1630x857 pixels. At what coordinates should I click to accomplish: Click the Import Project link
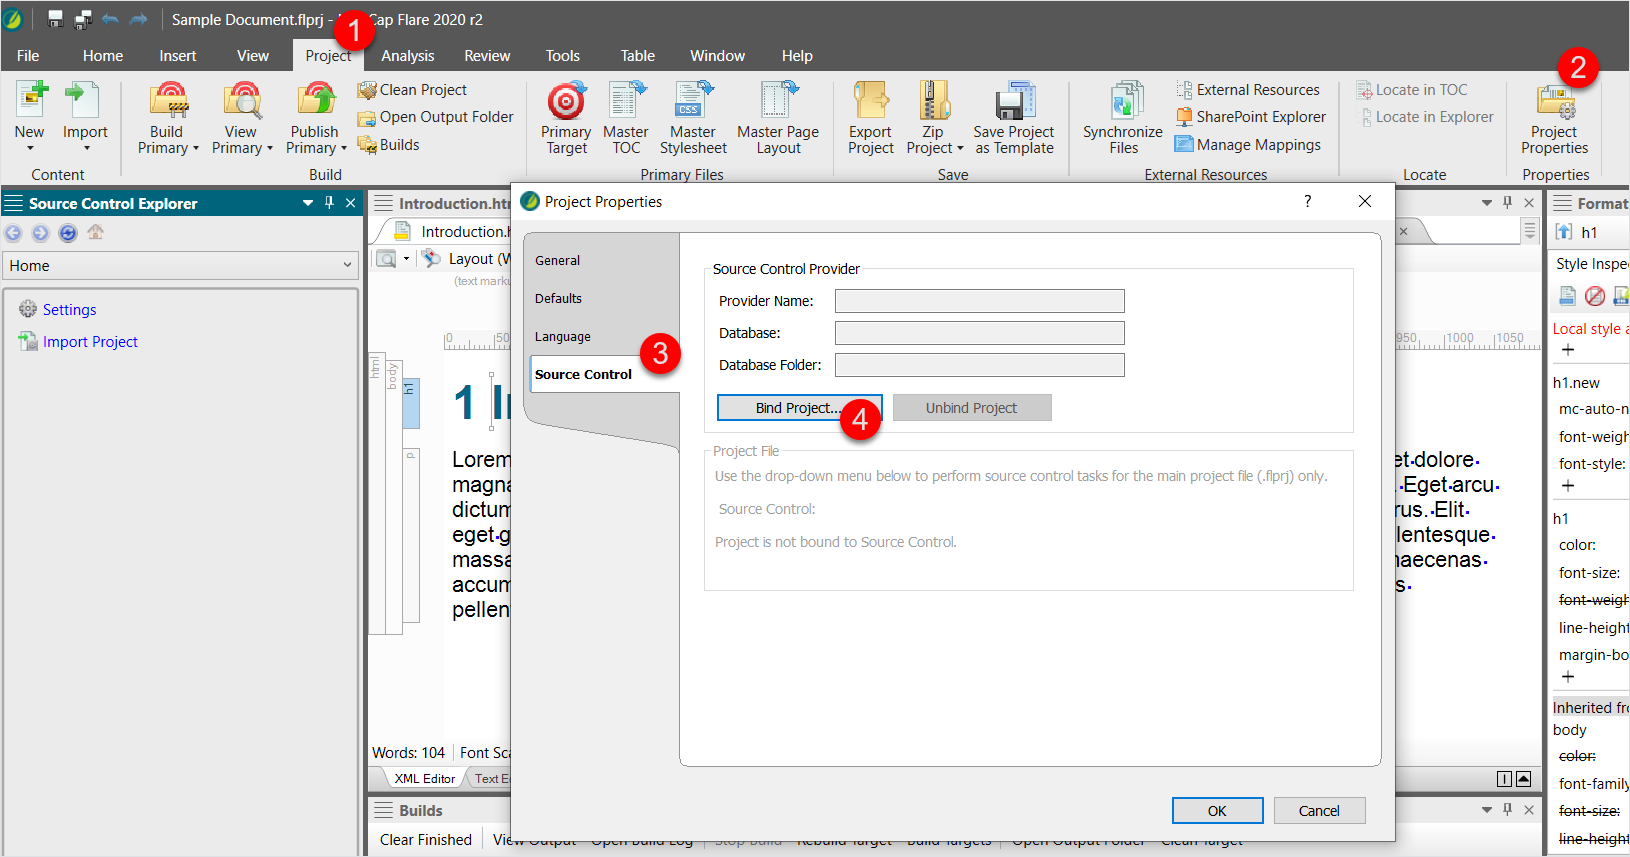90,342
